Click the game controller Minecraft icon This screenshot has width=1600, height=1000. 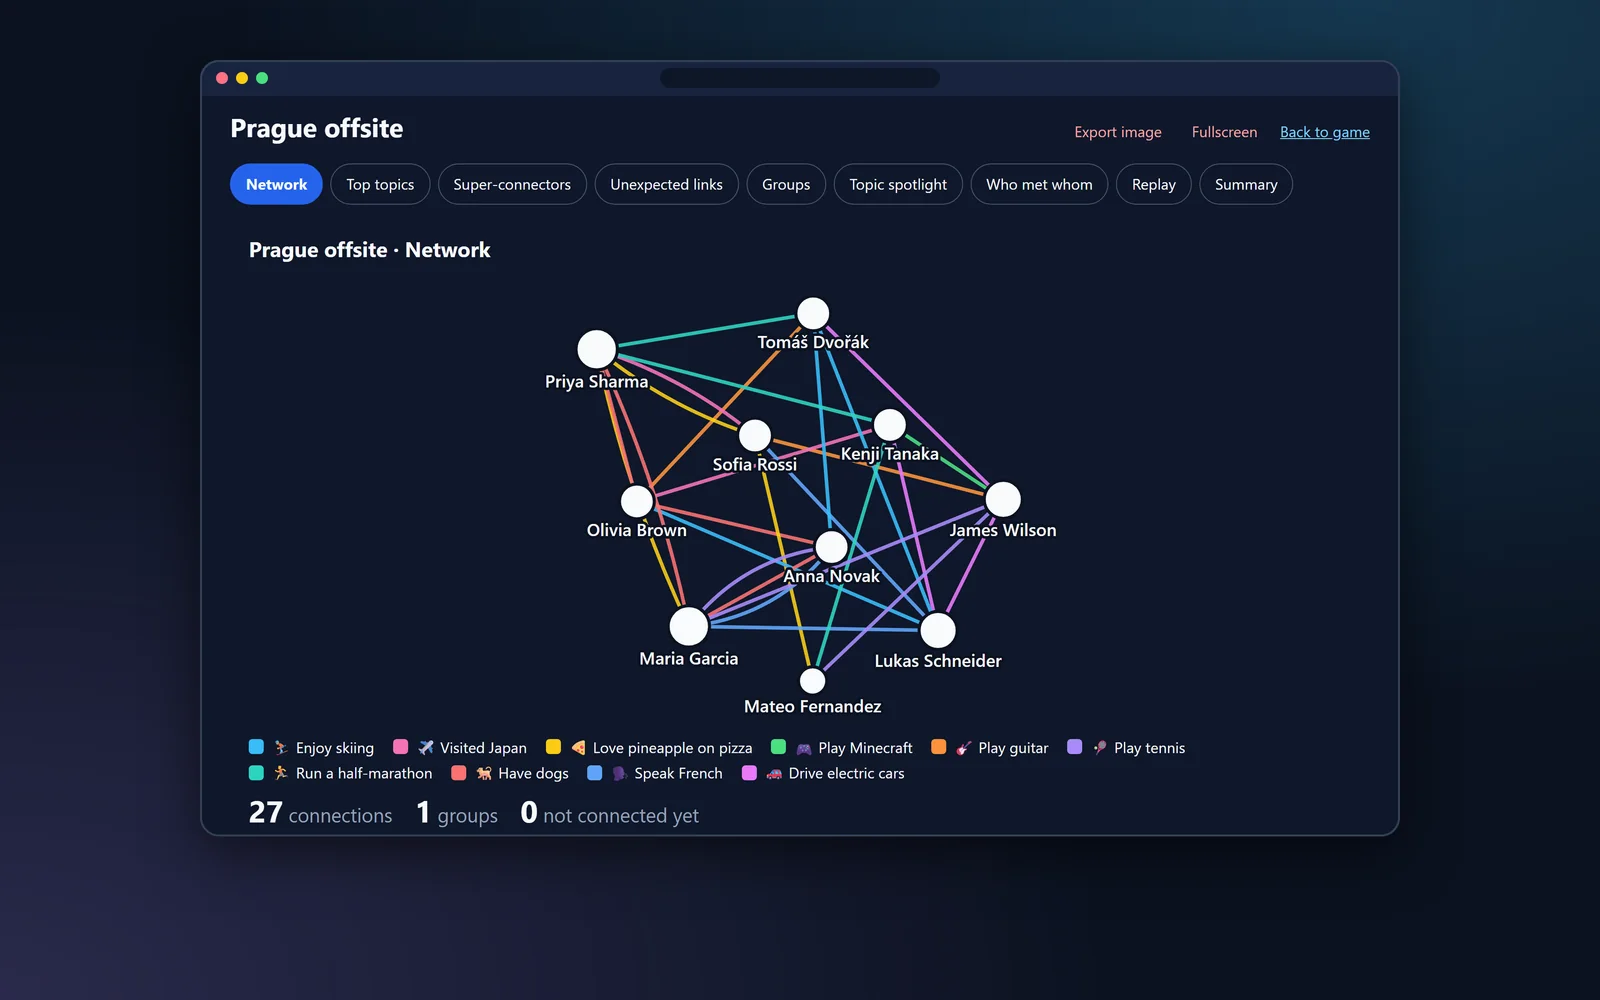(x=804, y=748)
